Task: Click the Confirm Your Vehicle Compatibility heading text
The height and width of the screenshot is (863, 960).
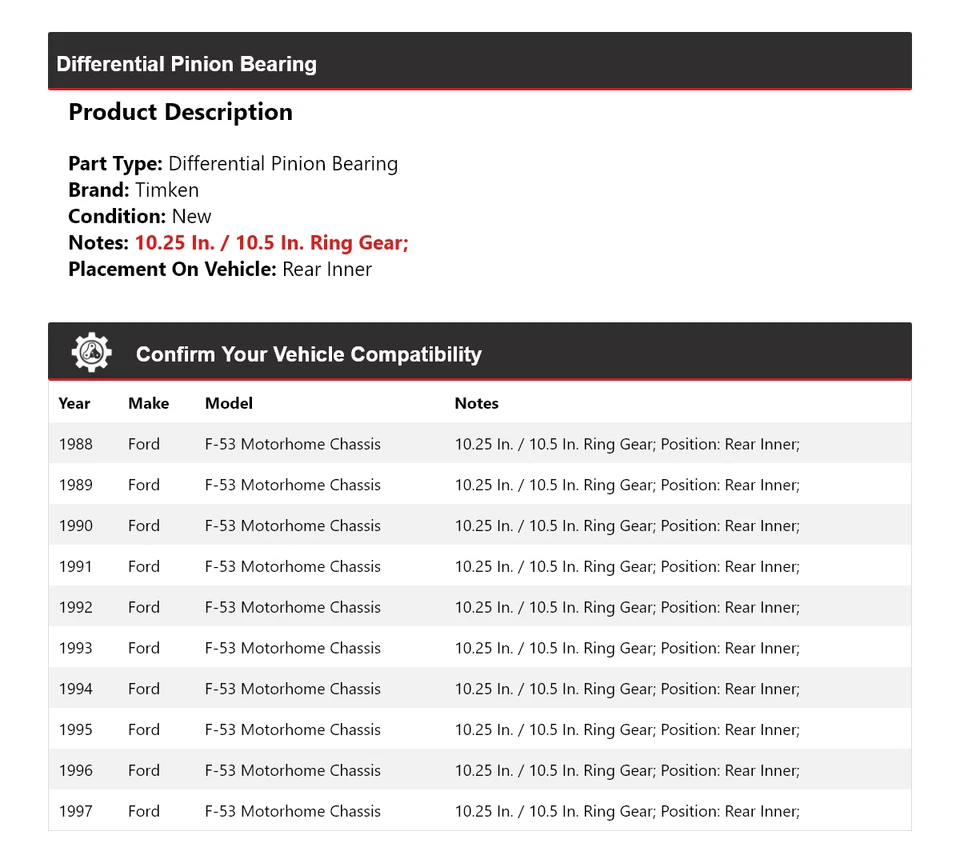Action: 308,354
